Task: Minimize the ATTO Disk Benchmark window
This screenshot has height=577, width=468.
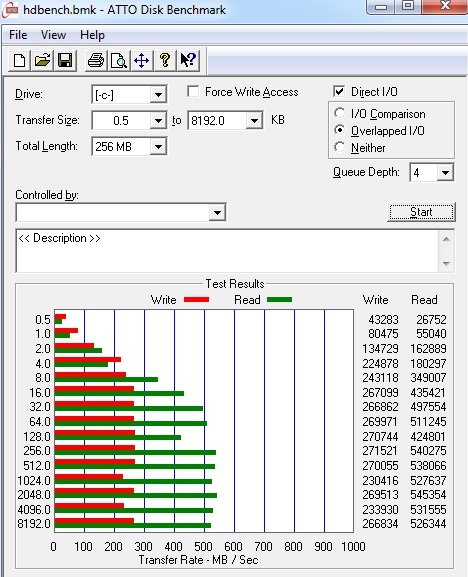Action: tap(380, 6)
